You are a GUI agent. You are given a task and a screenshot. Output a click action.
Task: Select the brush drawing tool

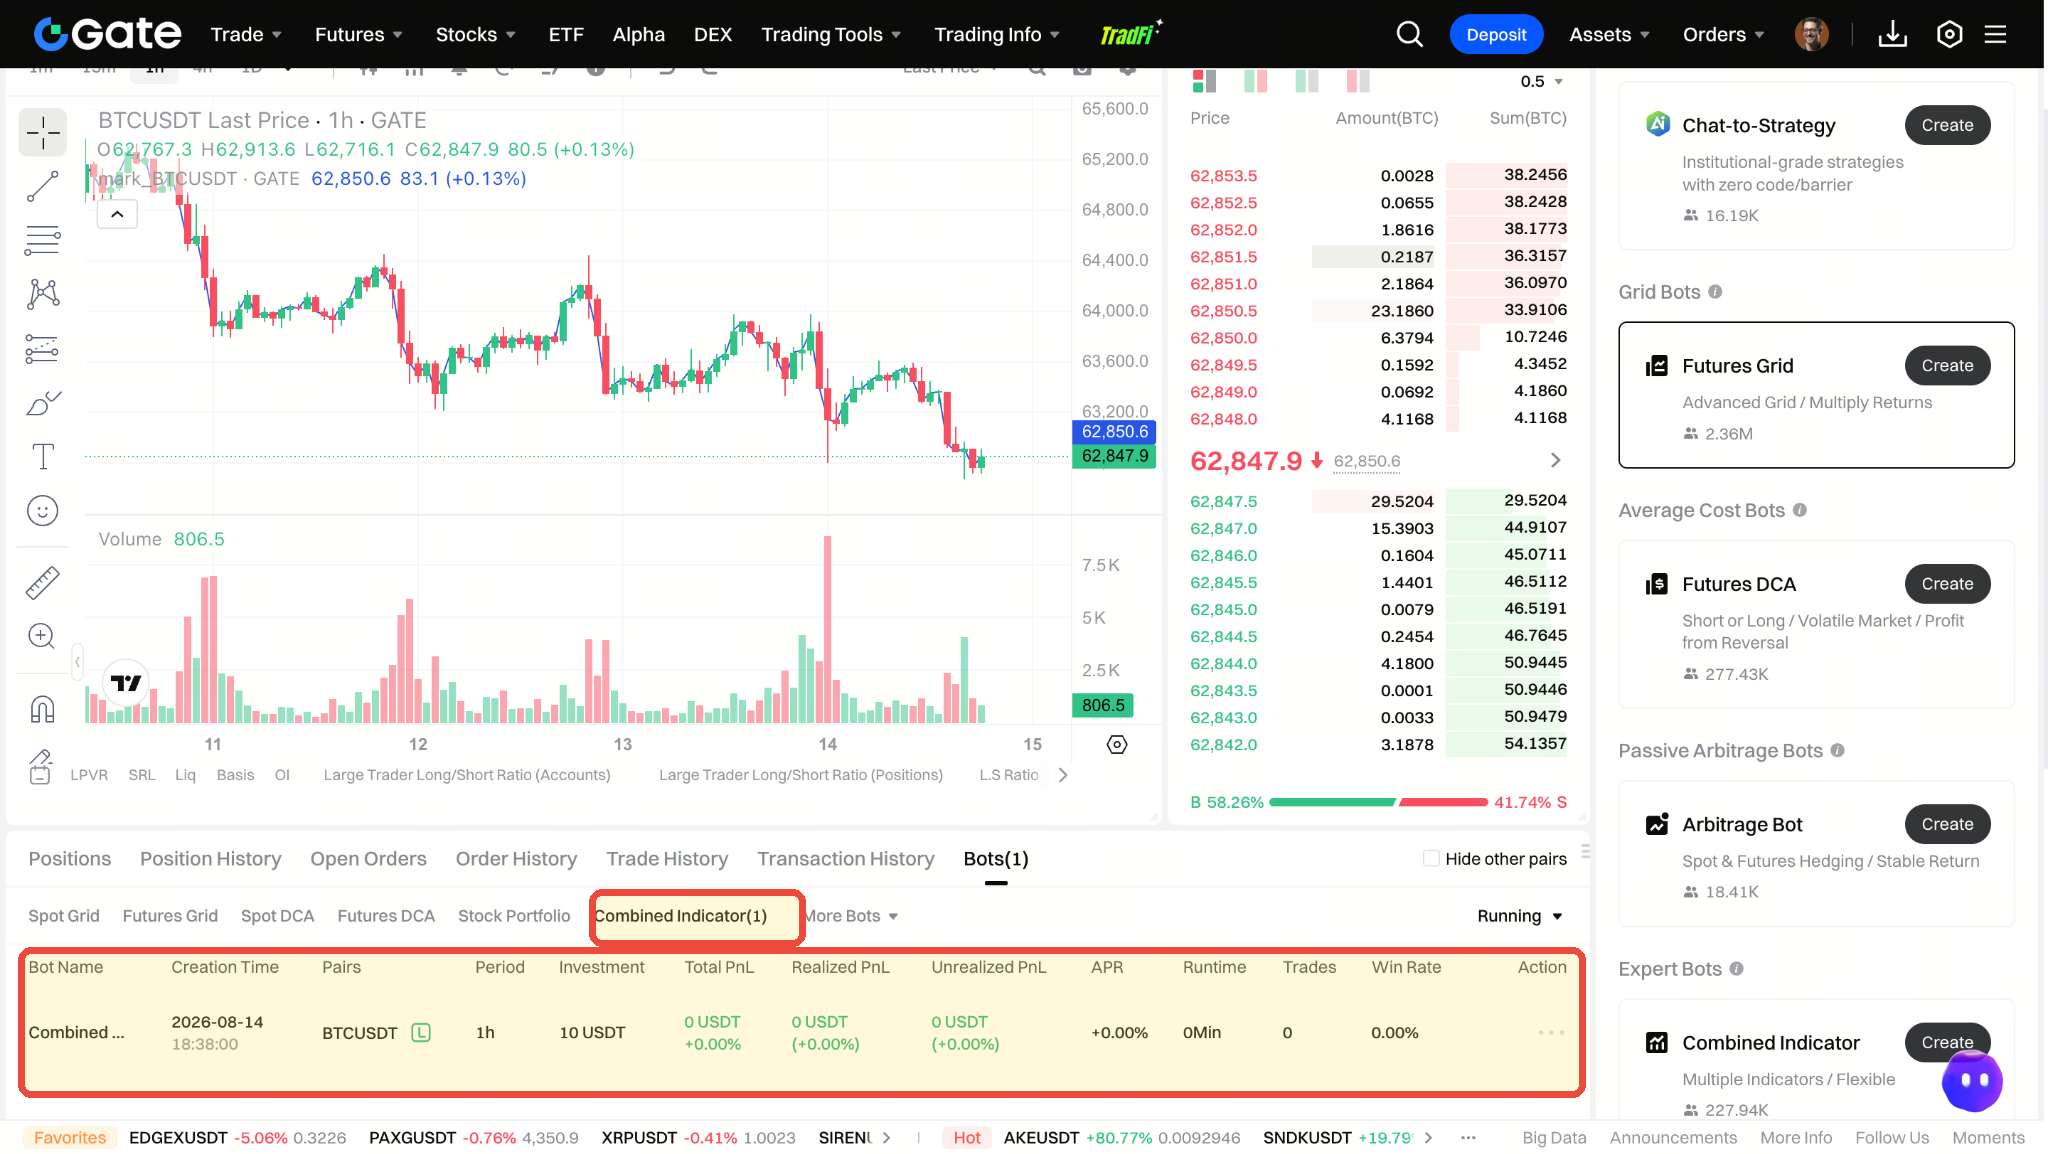tap(42, 403)
